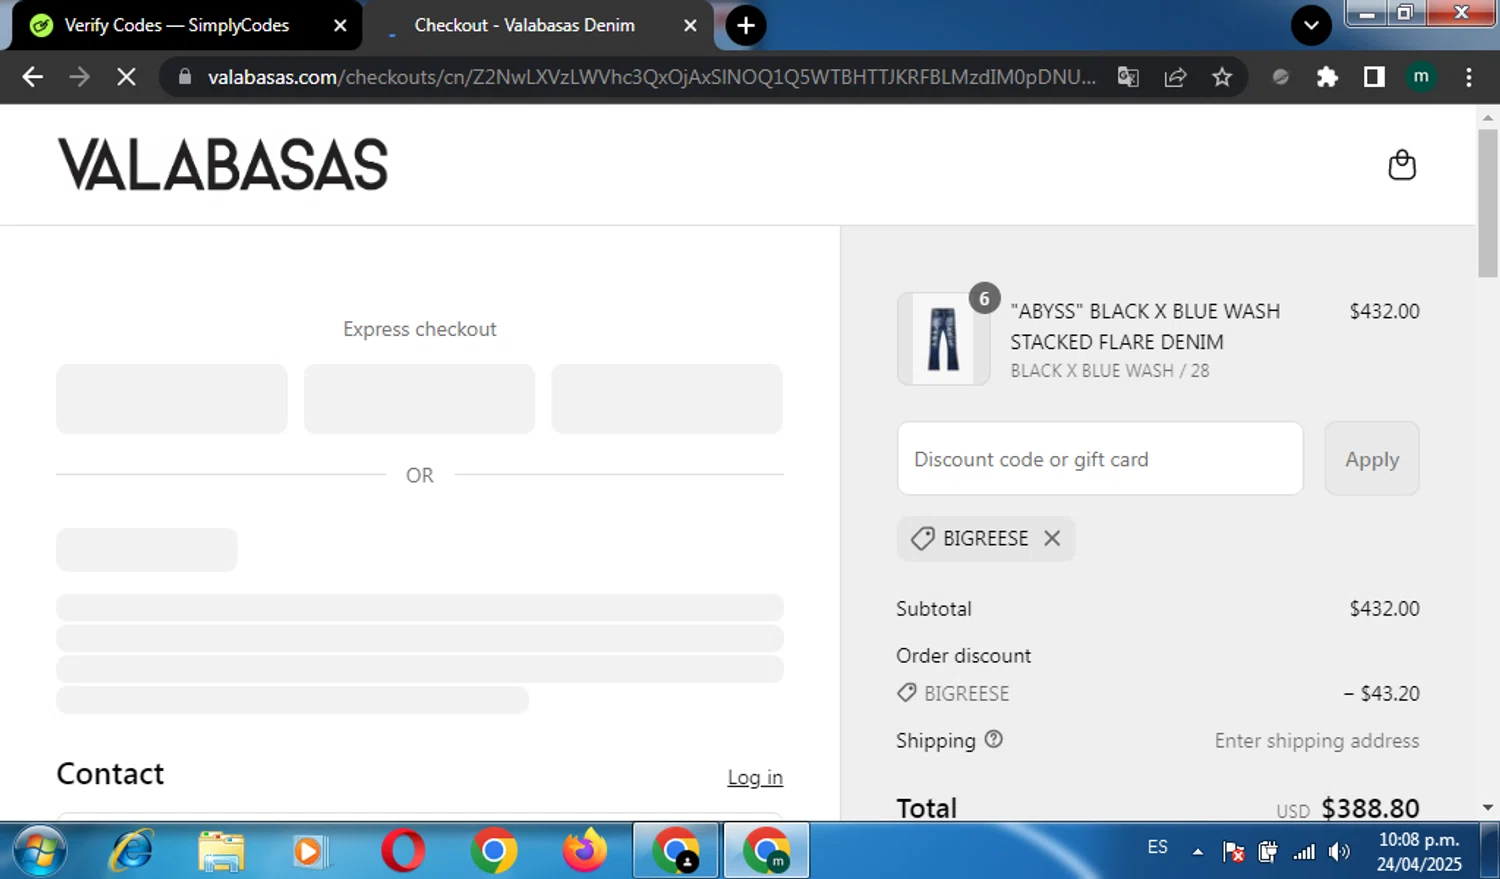Expand the tab search dropdown
This screenshot has width=1500, height=879.
(1311, 25)
